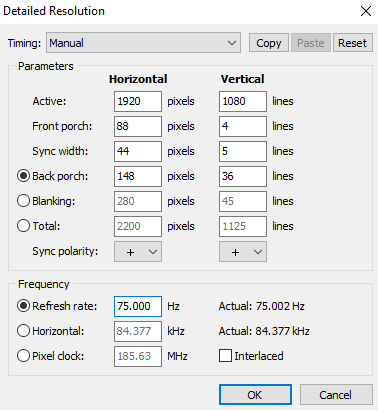378x410 pixels.
Task: Click the Refresh rate value field
Action: (138, 306)
